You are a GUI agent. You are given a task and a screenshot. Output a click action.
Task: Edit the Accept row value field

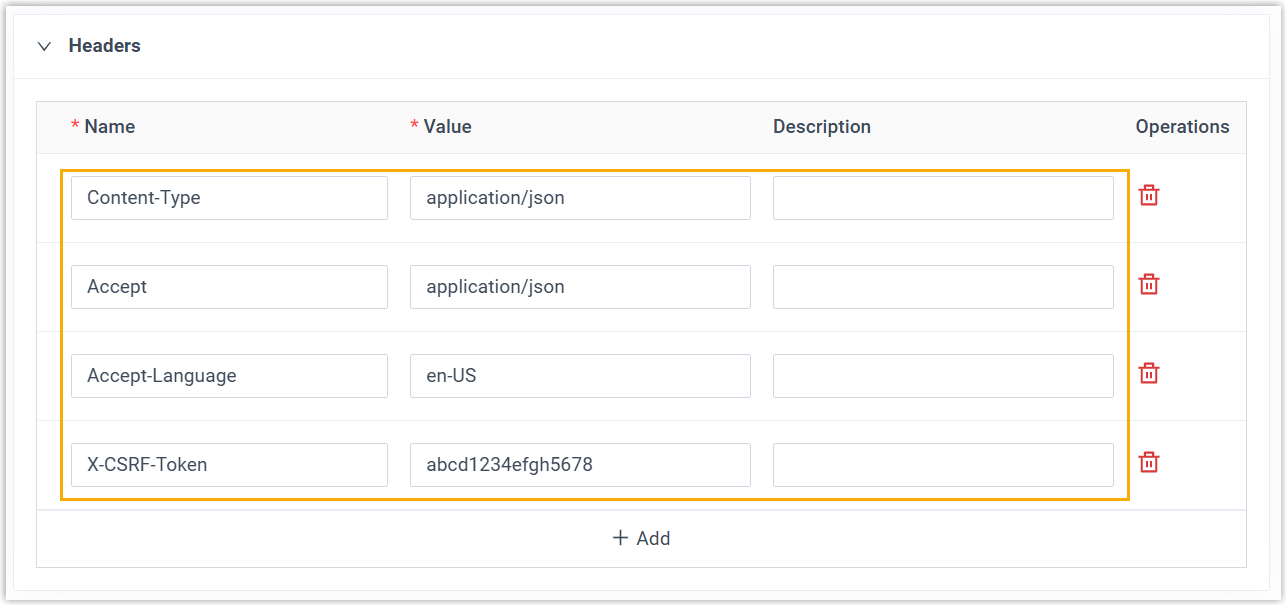point(580,287)
